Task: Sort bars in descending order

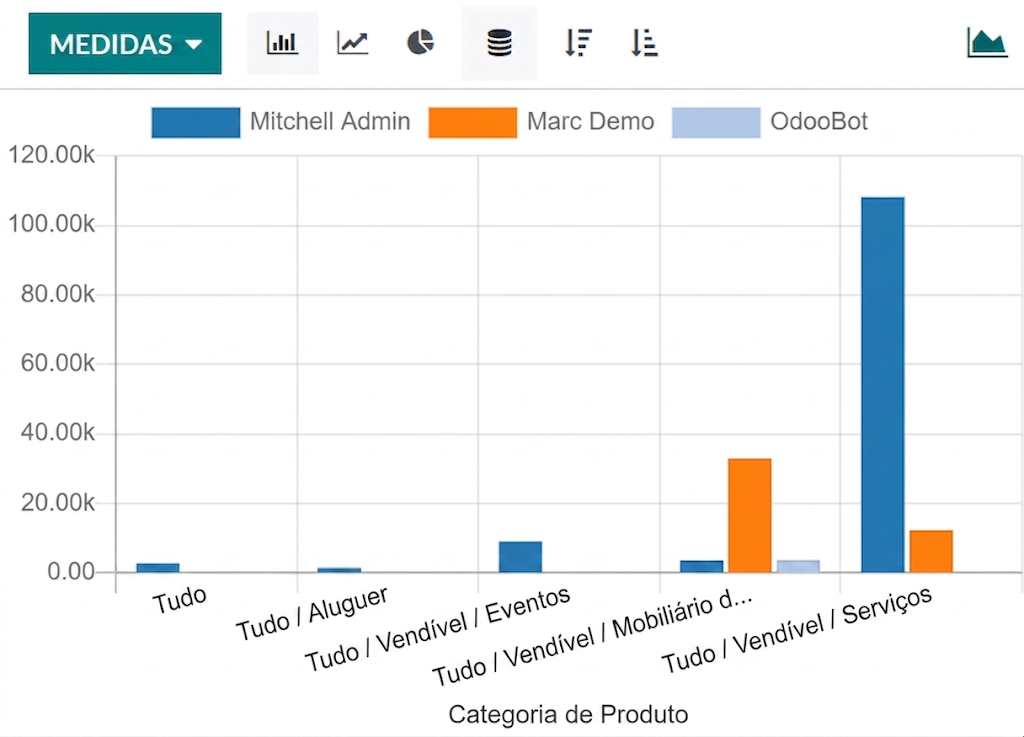Action: click(577, 43)
